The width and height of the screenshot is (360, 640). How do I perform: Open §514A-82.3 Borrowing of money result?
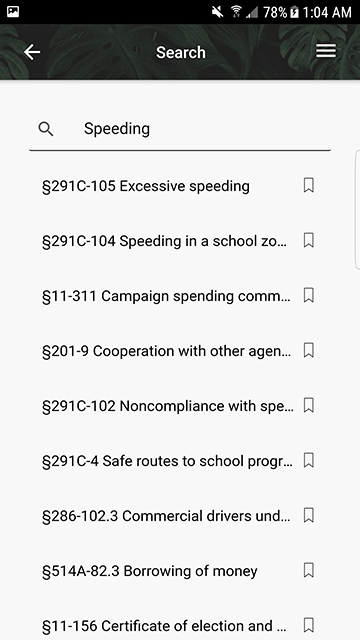point(149,571)
